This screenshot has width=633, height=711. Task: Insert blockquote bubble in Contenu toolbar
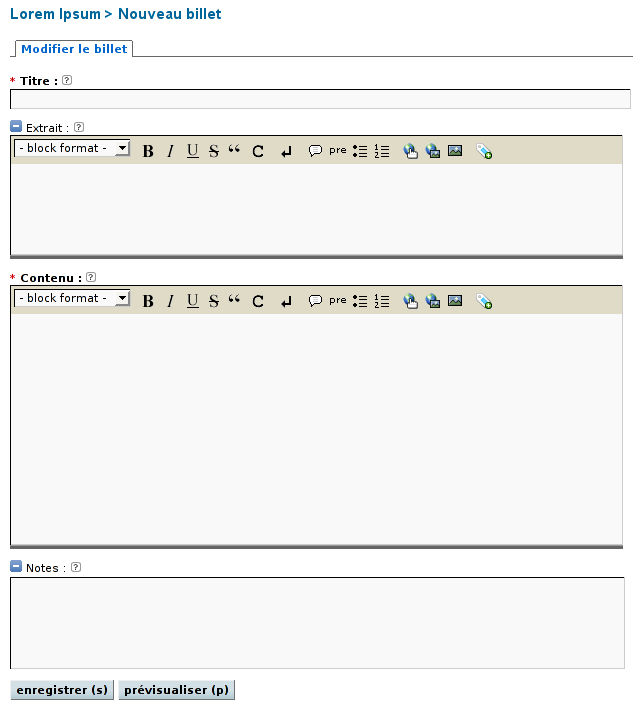click(315, 301)
